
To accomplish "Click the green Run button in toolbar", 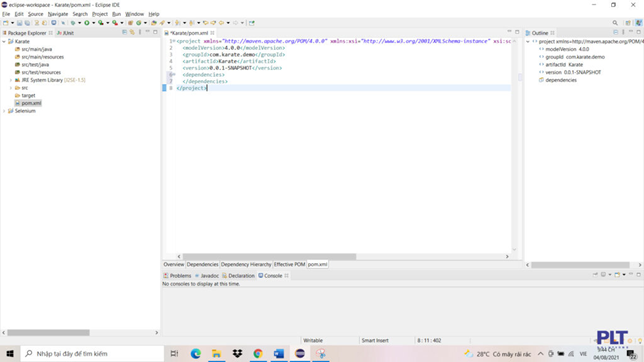I will pyautogui.click(x=87, y=23).
